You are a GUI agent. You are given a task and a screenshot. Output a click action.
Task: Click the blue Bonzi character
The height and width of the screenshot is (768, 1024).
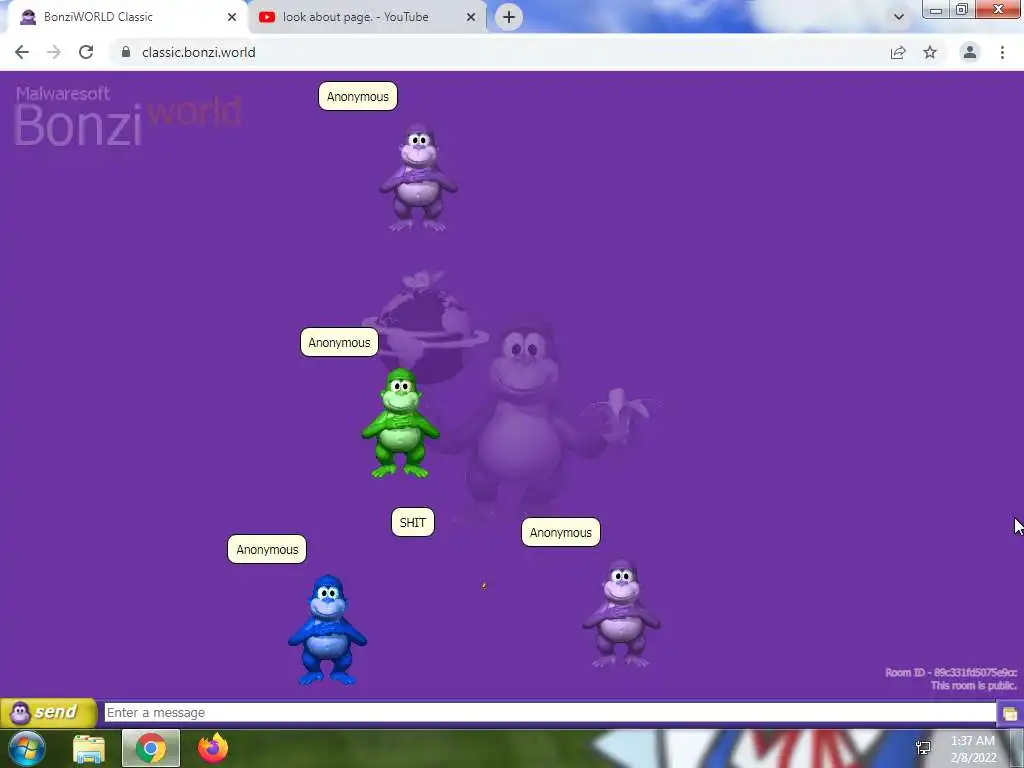point(327,630)
